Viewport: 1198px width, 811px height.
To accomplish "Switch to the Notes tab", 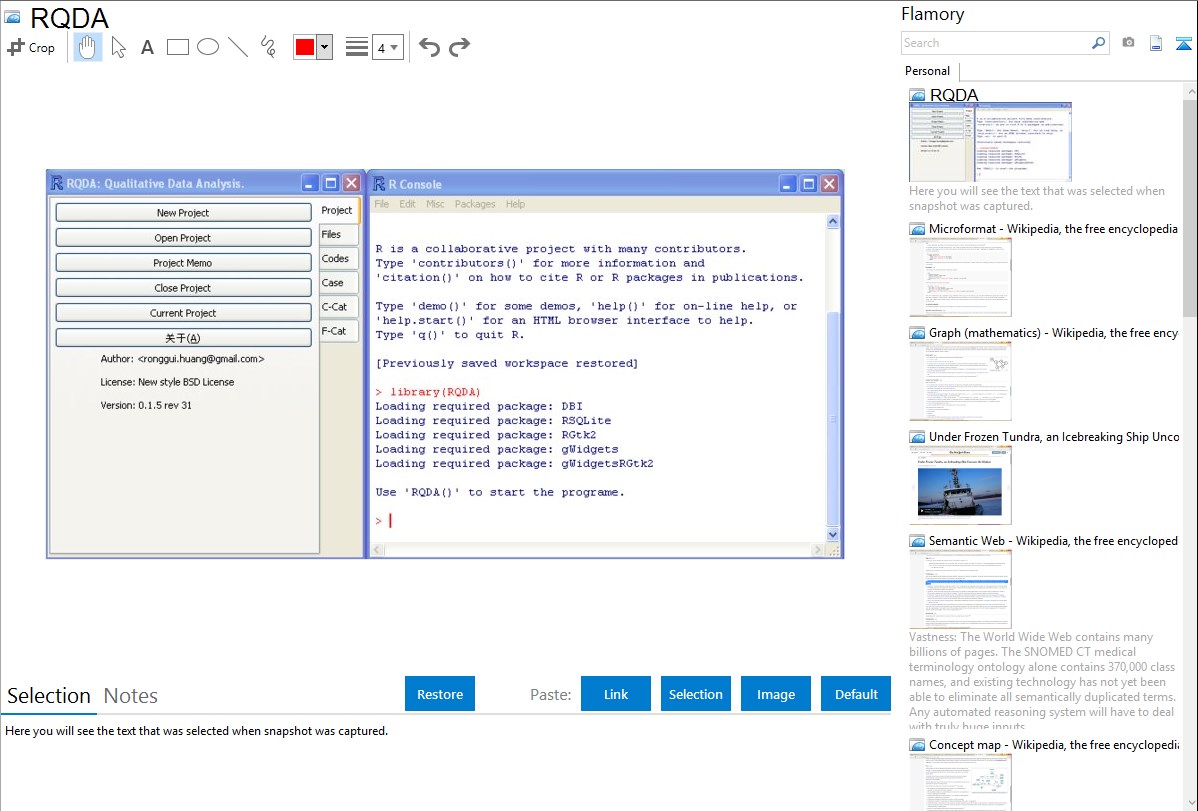I will [x=130, y=696].
